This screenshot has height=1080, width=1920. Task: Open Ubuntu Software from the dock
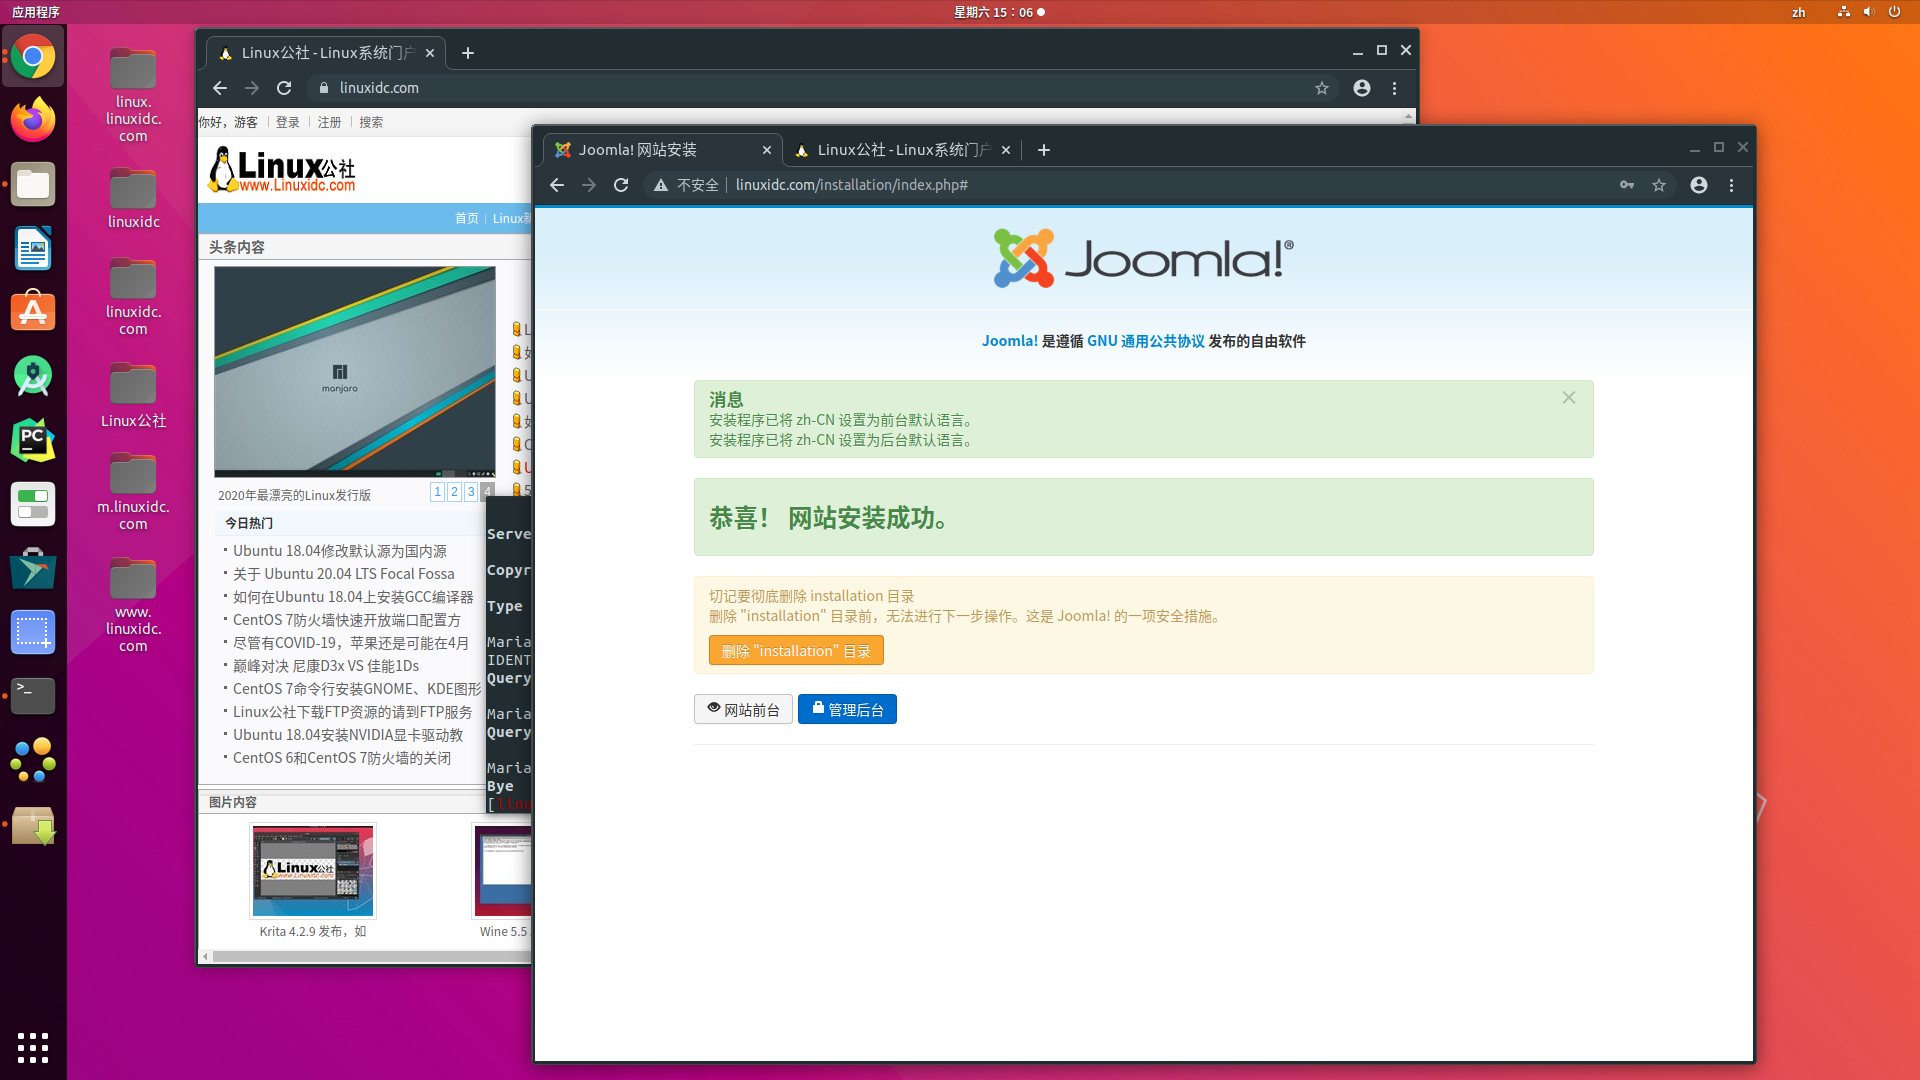[x=33, y=312]
